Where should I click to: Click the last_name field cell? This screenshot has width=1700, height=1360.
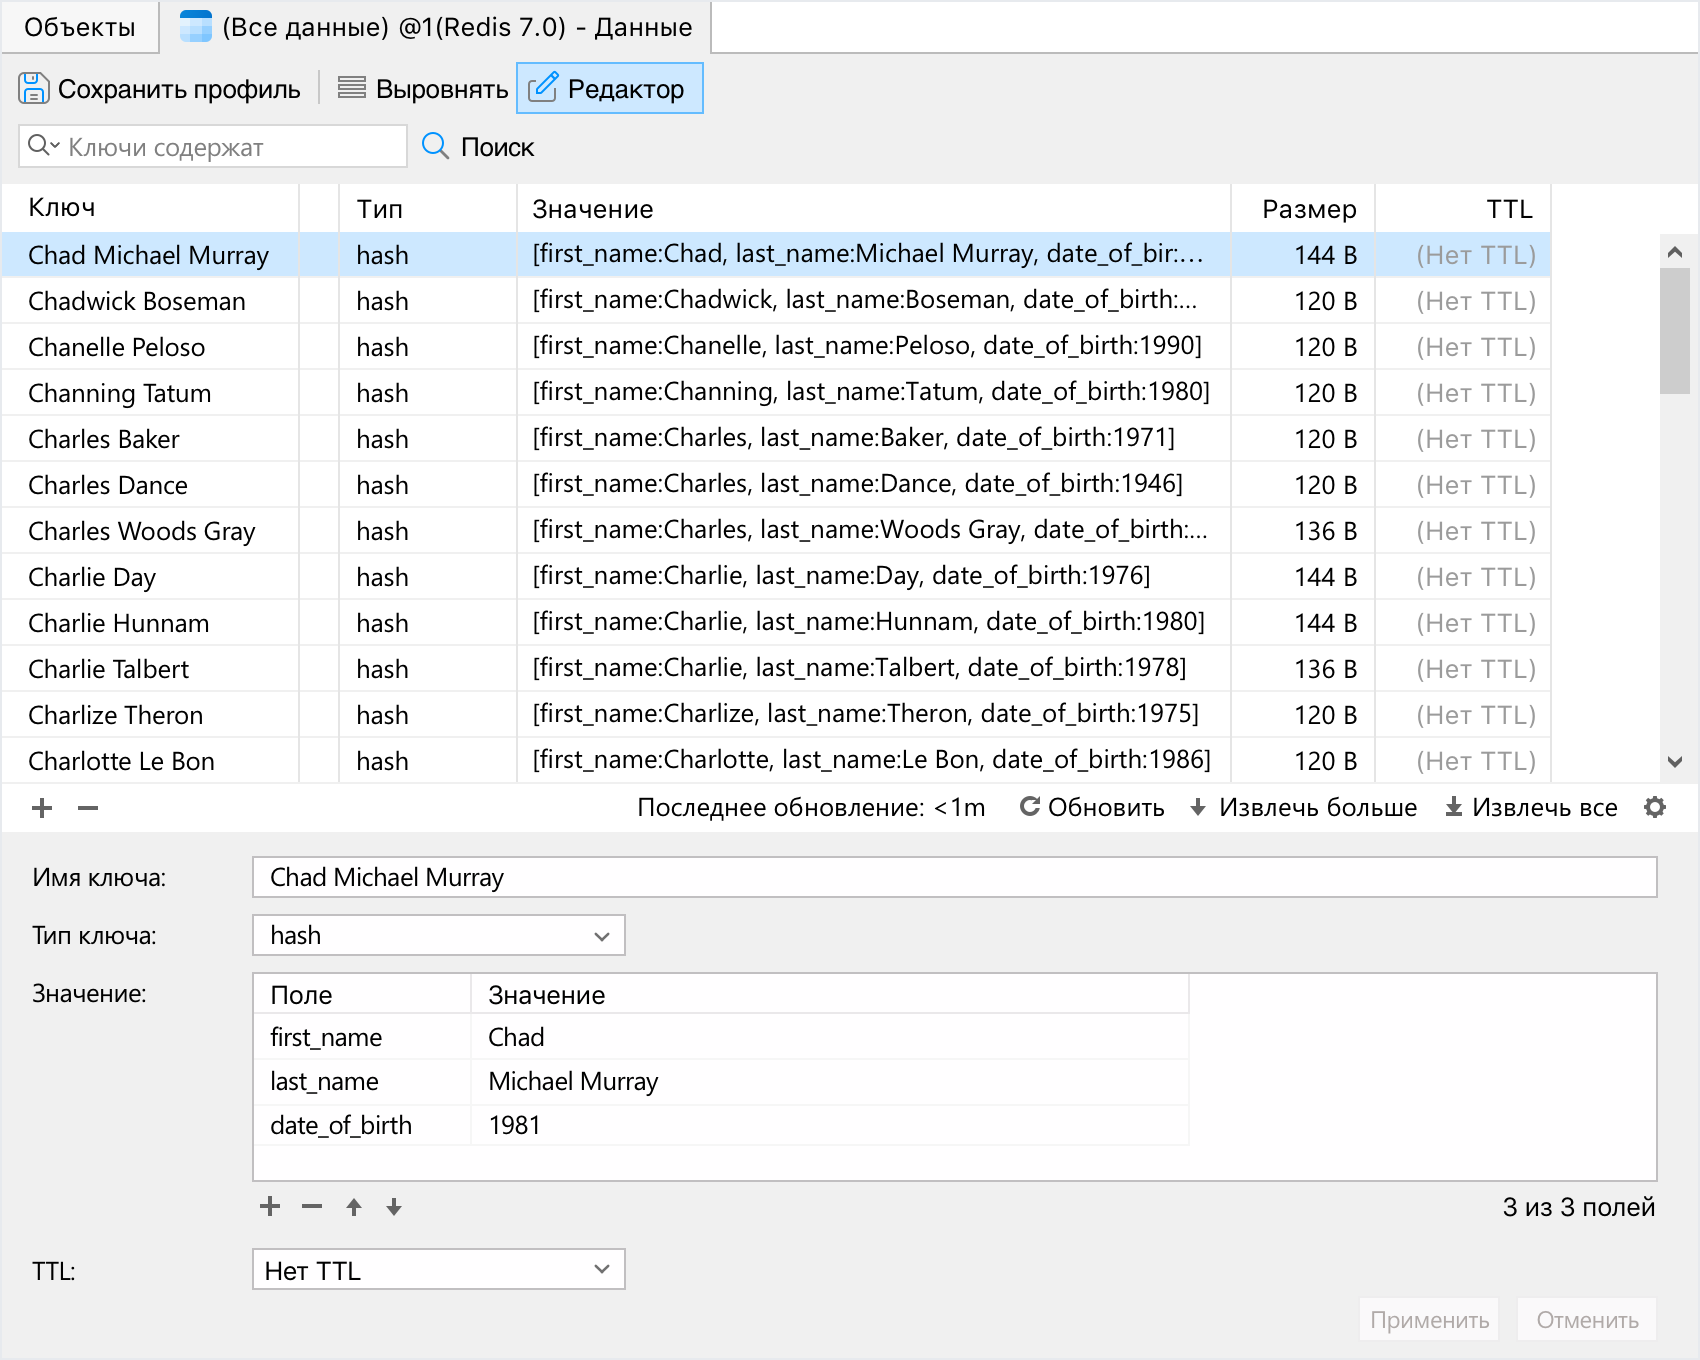pyautogui.click(x=361, y=1081)
